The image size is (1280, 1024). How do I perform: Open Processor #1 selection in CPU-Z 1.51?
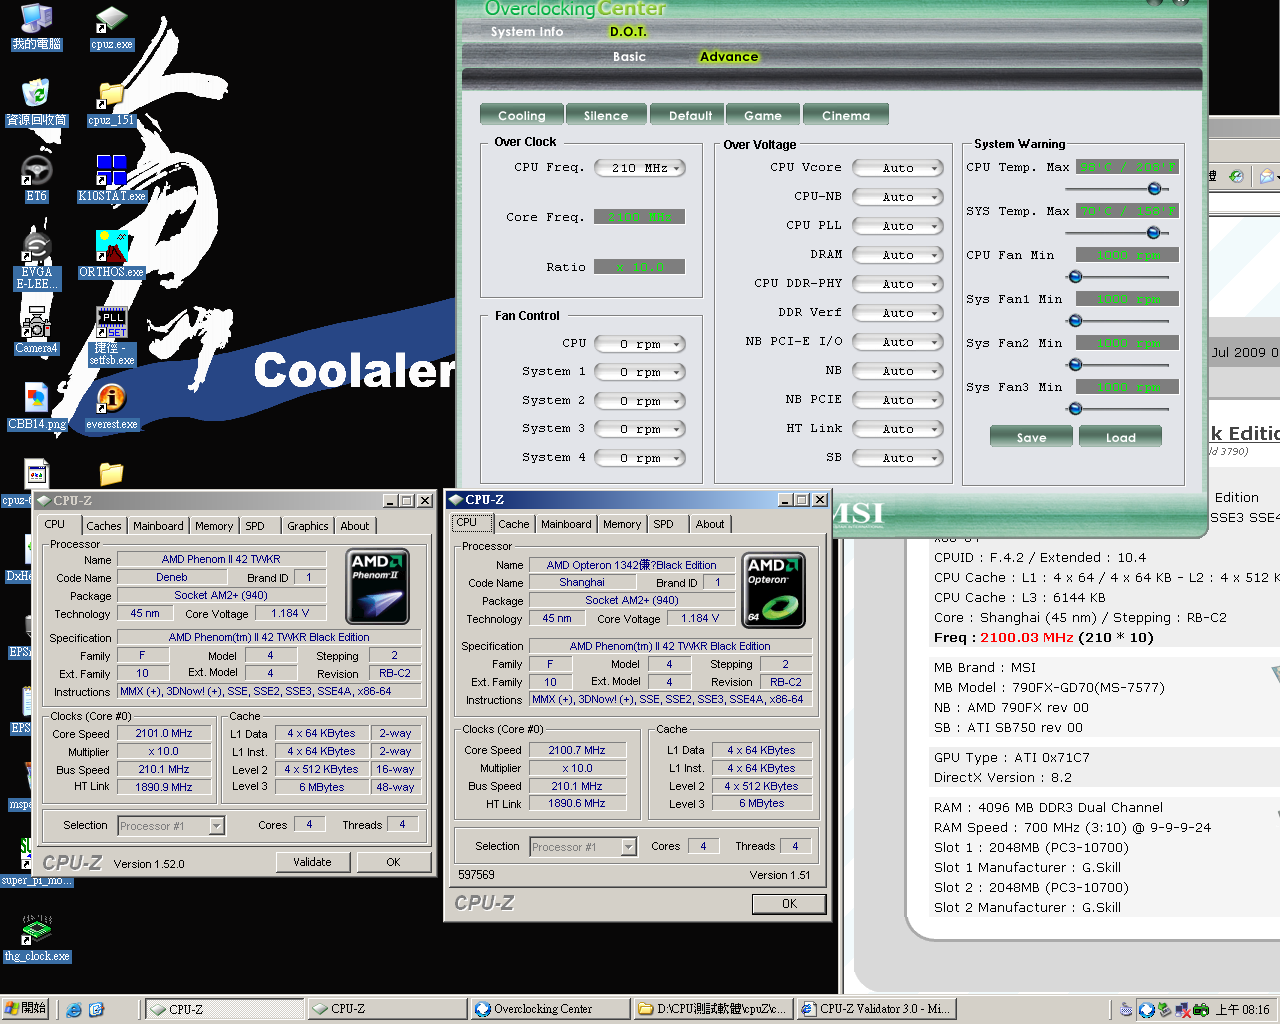click(x=583, y=847)
